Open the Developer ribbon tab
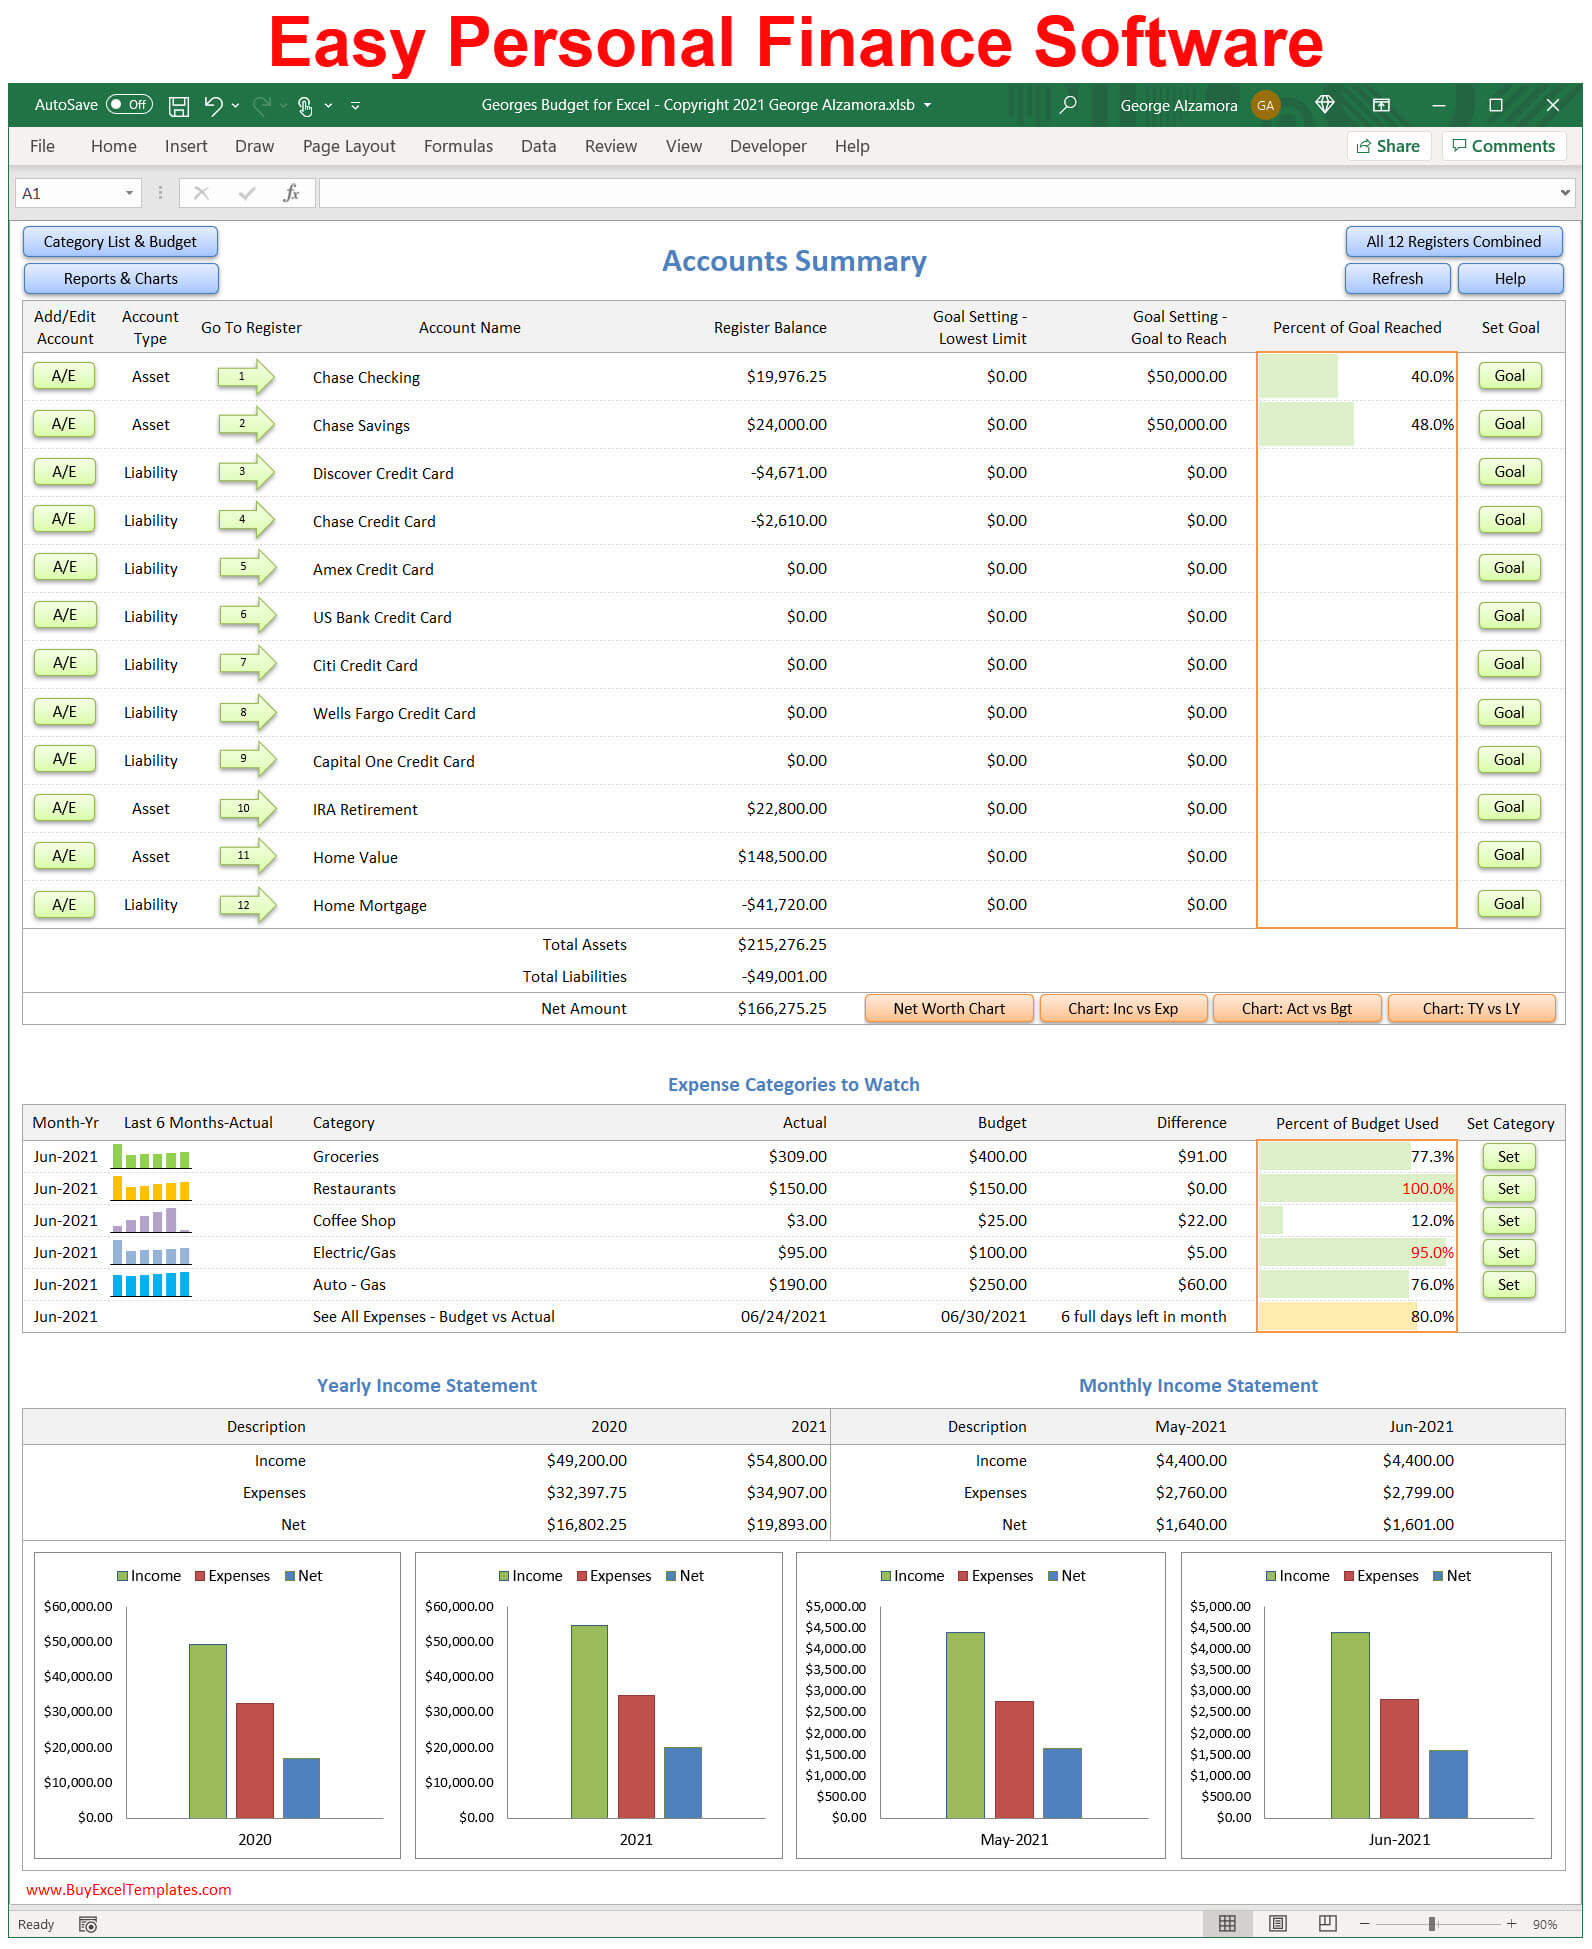This screenshot has width=1592, height=1949. click(x=767, y=146)
